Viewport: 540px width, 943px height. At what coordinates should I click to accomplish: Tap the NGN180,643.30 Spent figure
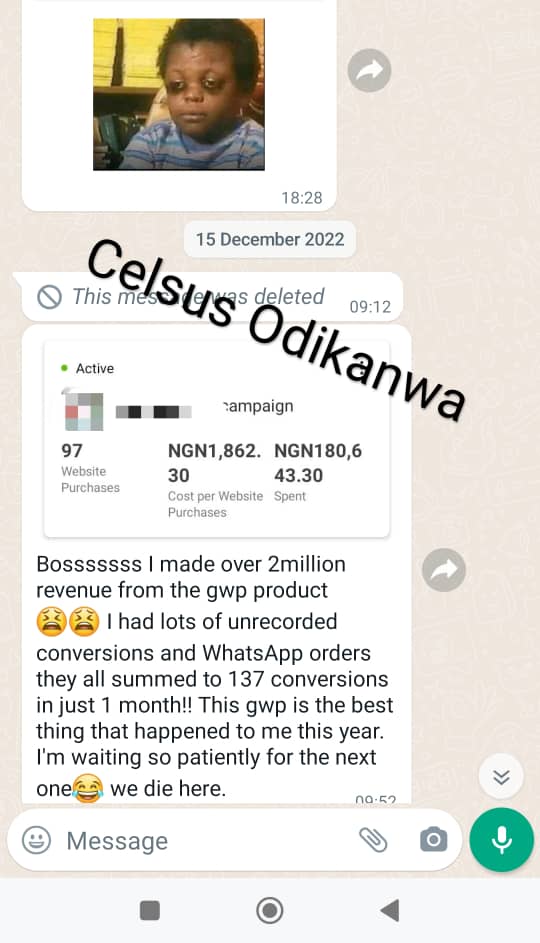318,463
